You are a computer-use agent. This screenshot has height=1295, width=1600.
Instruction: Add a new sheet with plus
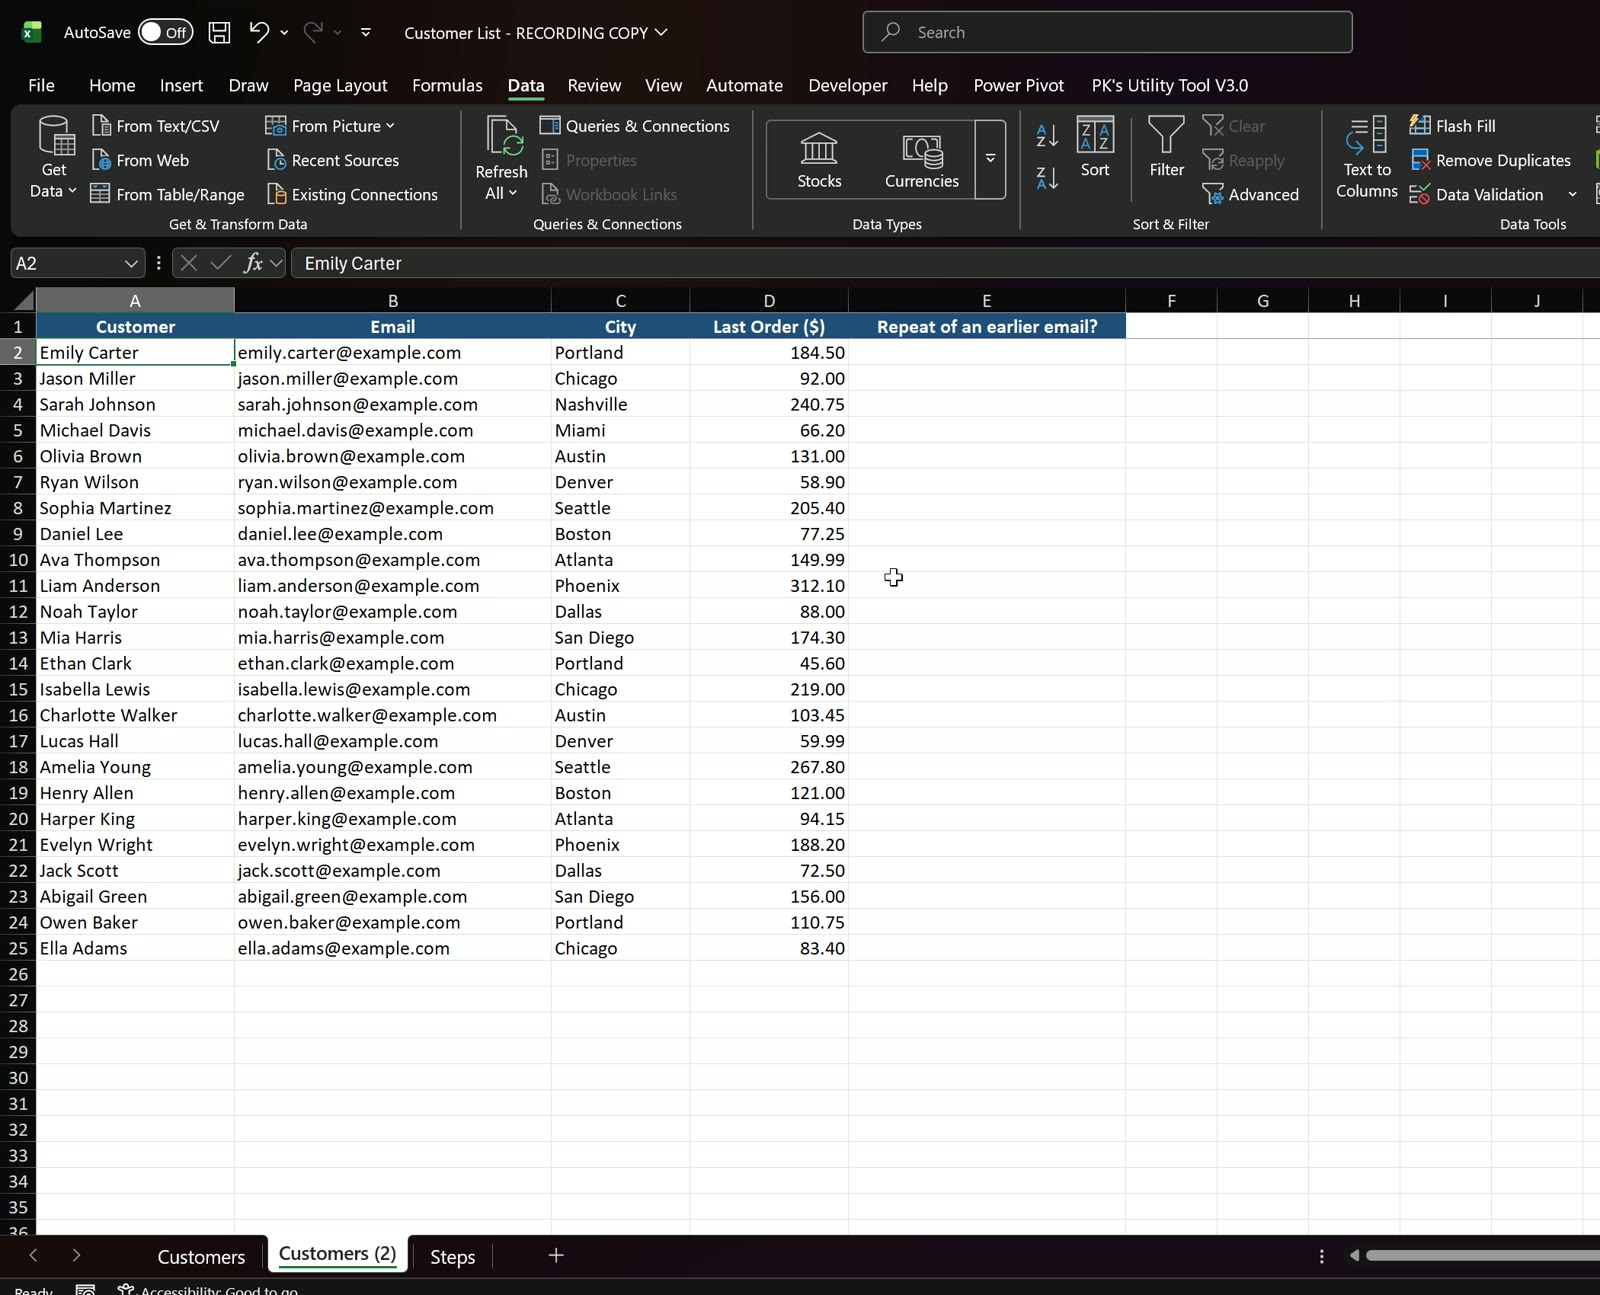pos(556,1255)
